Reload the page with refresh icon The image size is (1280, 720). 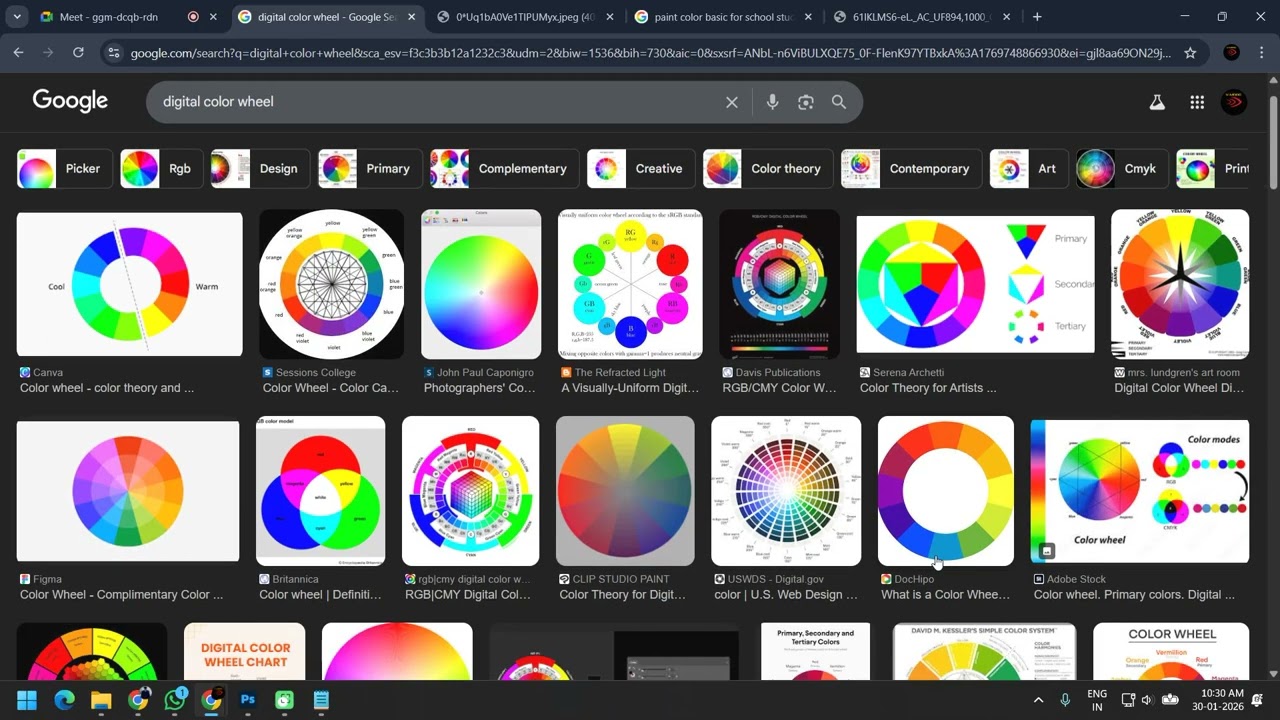coord(78,53)
